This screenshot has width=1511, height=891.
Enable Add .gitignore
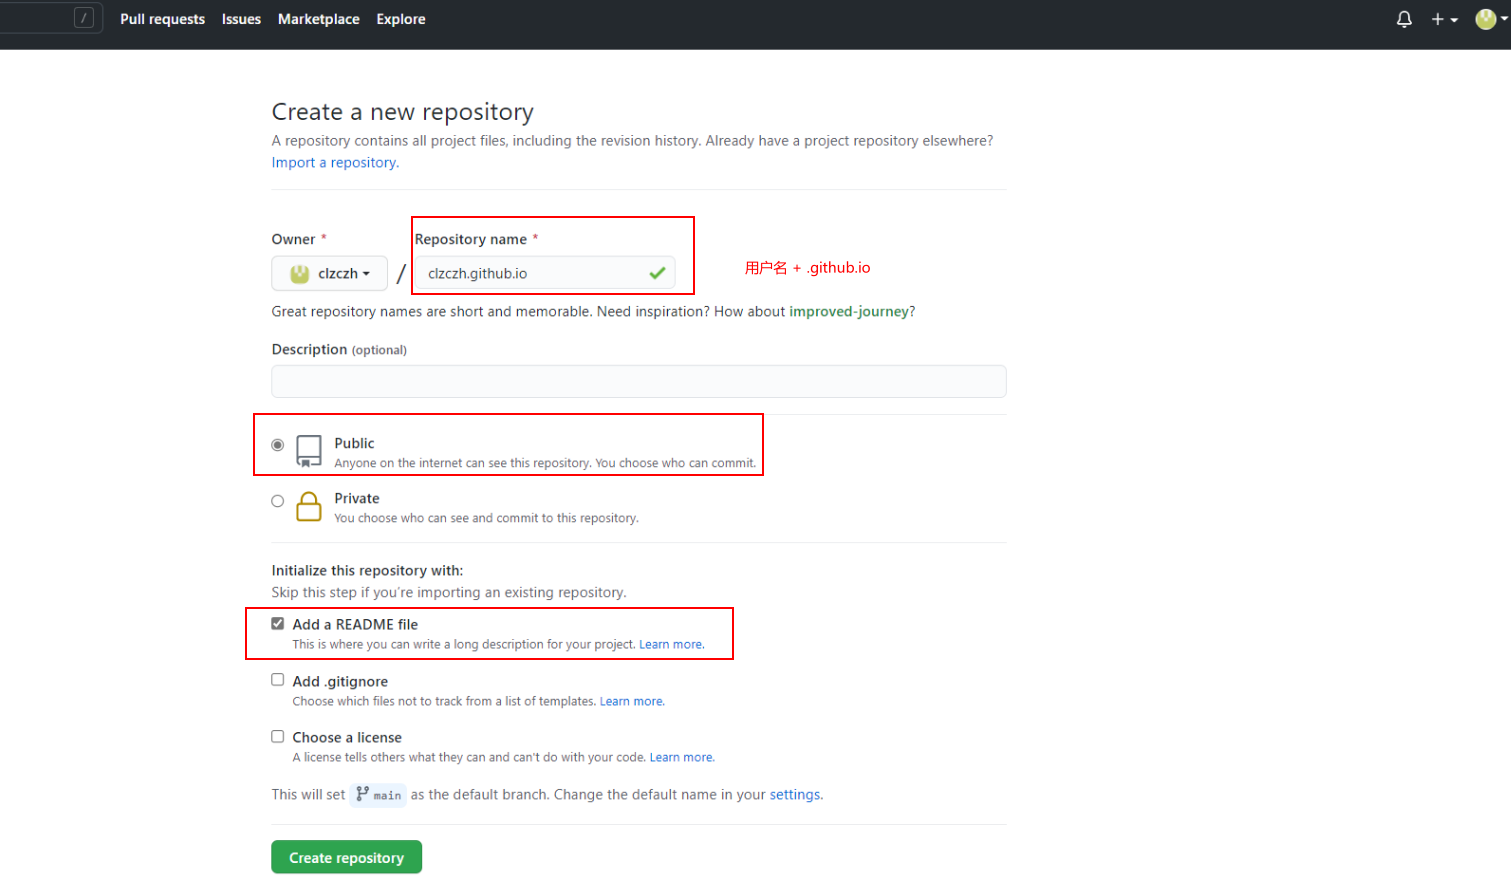tap(277, 679)
